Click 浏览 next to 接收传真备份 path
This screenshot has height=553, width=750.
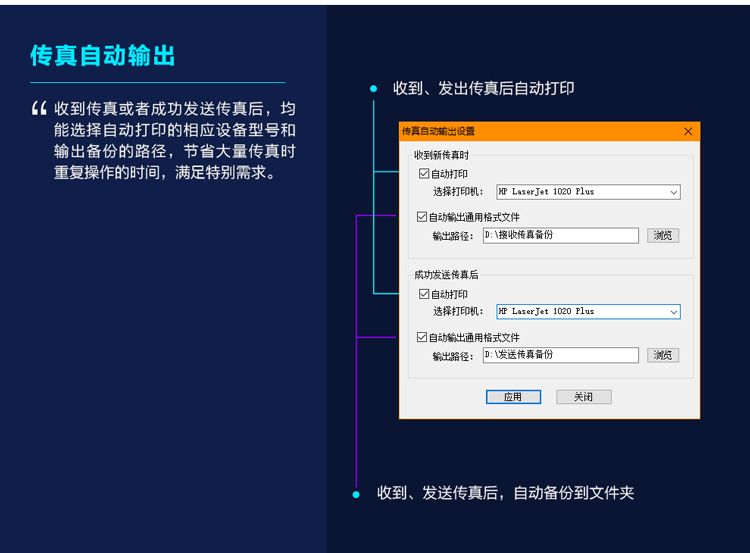(663, 235)
